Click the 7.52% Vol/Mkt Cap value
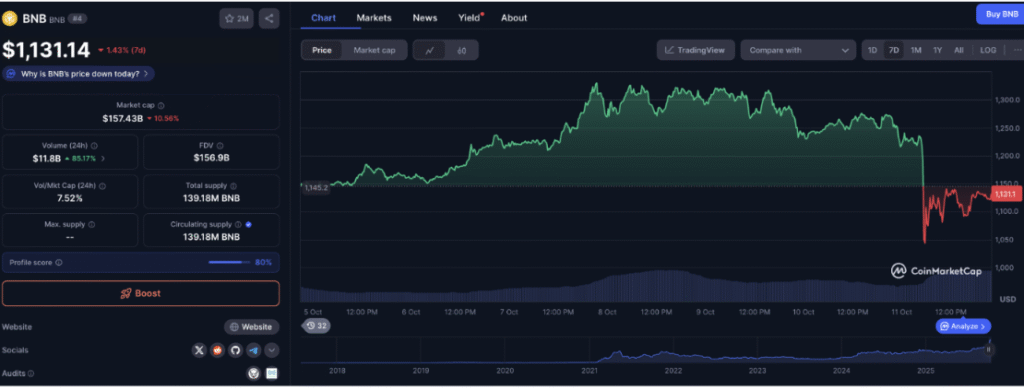 coord(70,198)
